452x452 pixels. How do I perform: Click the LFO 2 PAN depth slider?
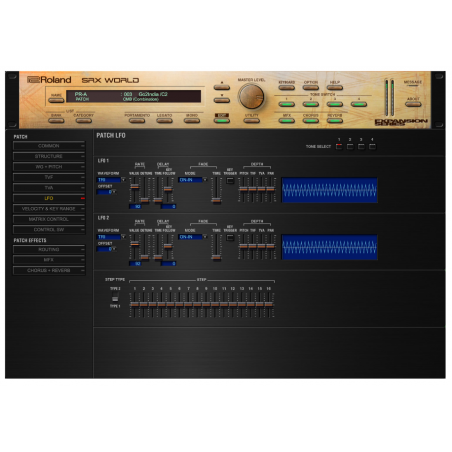(x=271, y=247)
